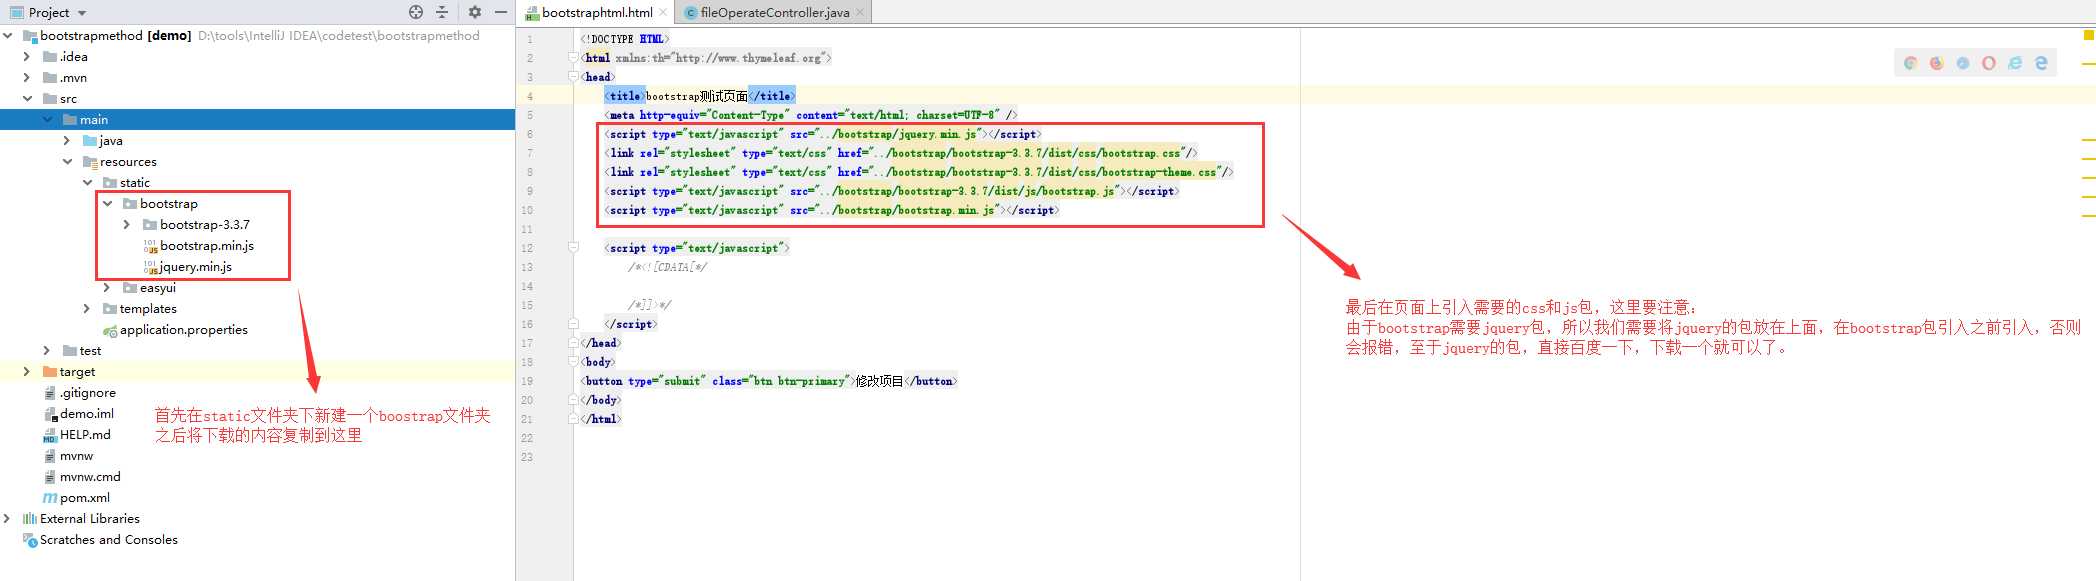
Task: Close the bootstraphtml.html tab
Action: point(663,12)
